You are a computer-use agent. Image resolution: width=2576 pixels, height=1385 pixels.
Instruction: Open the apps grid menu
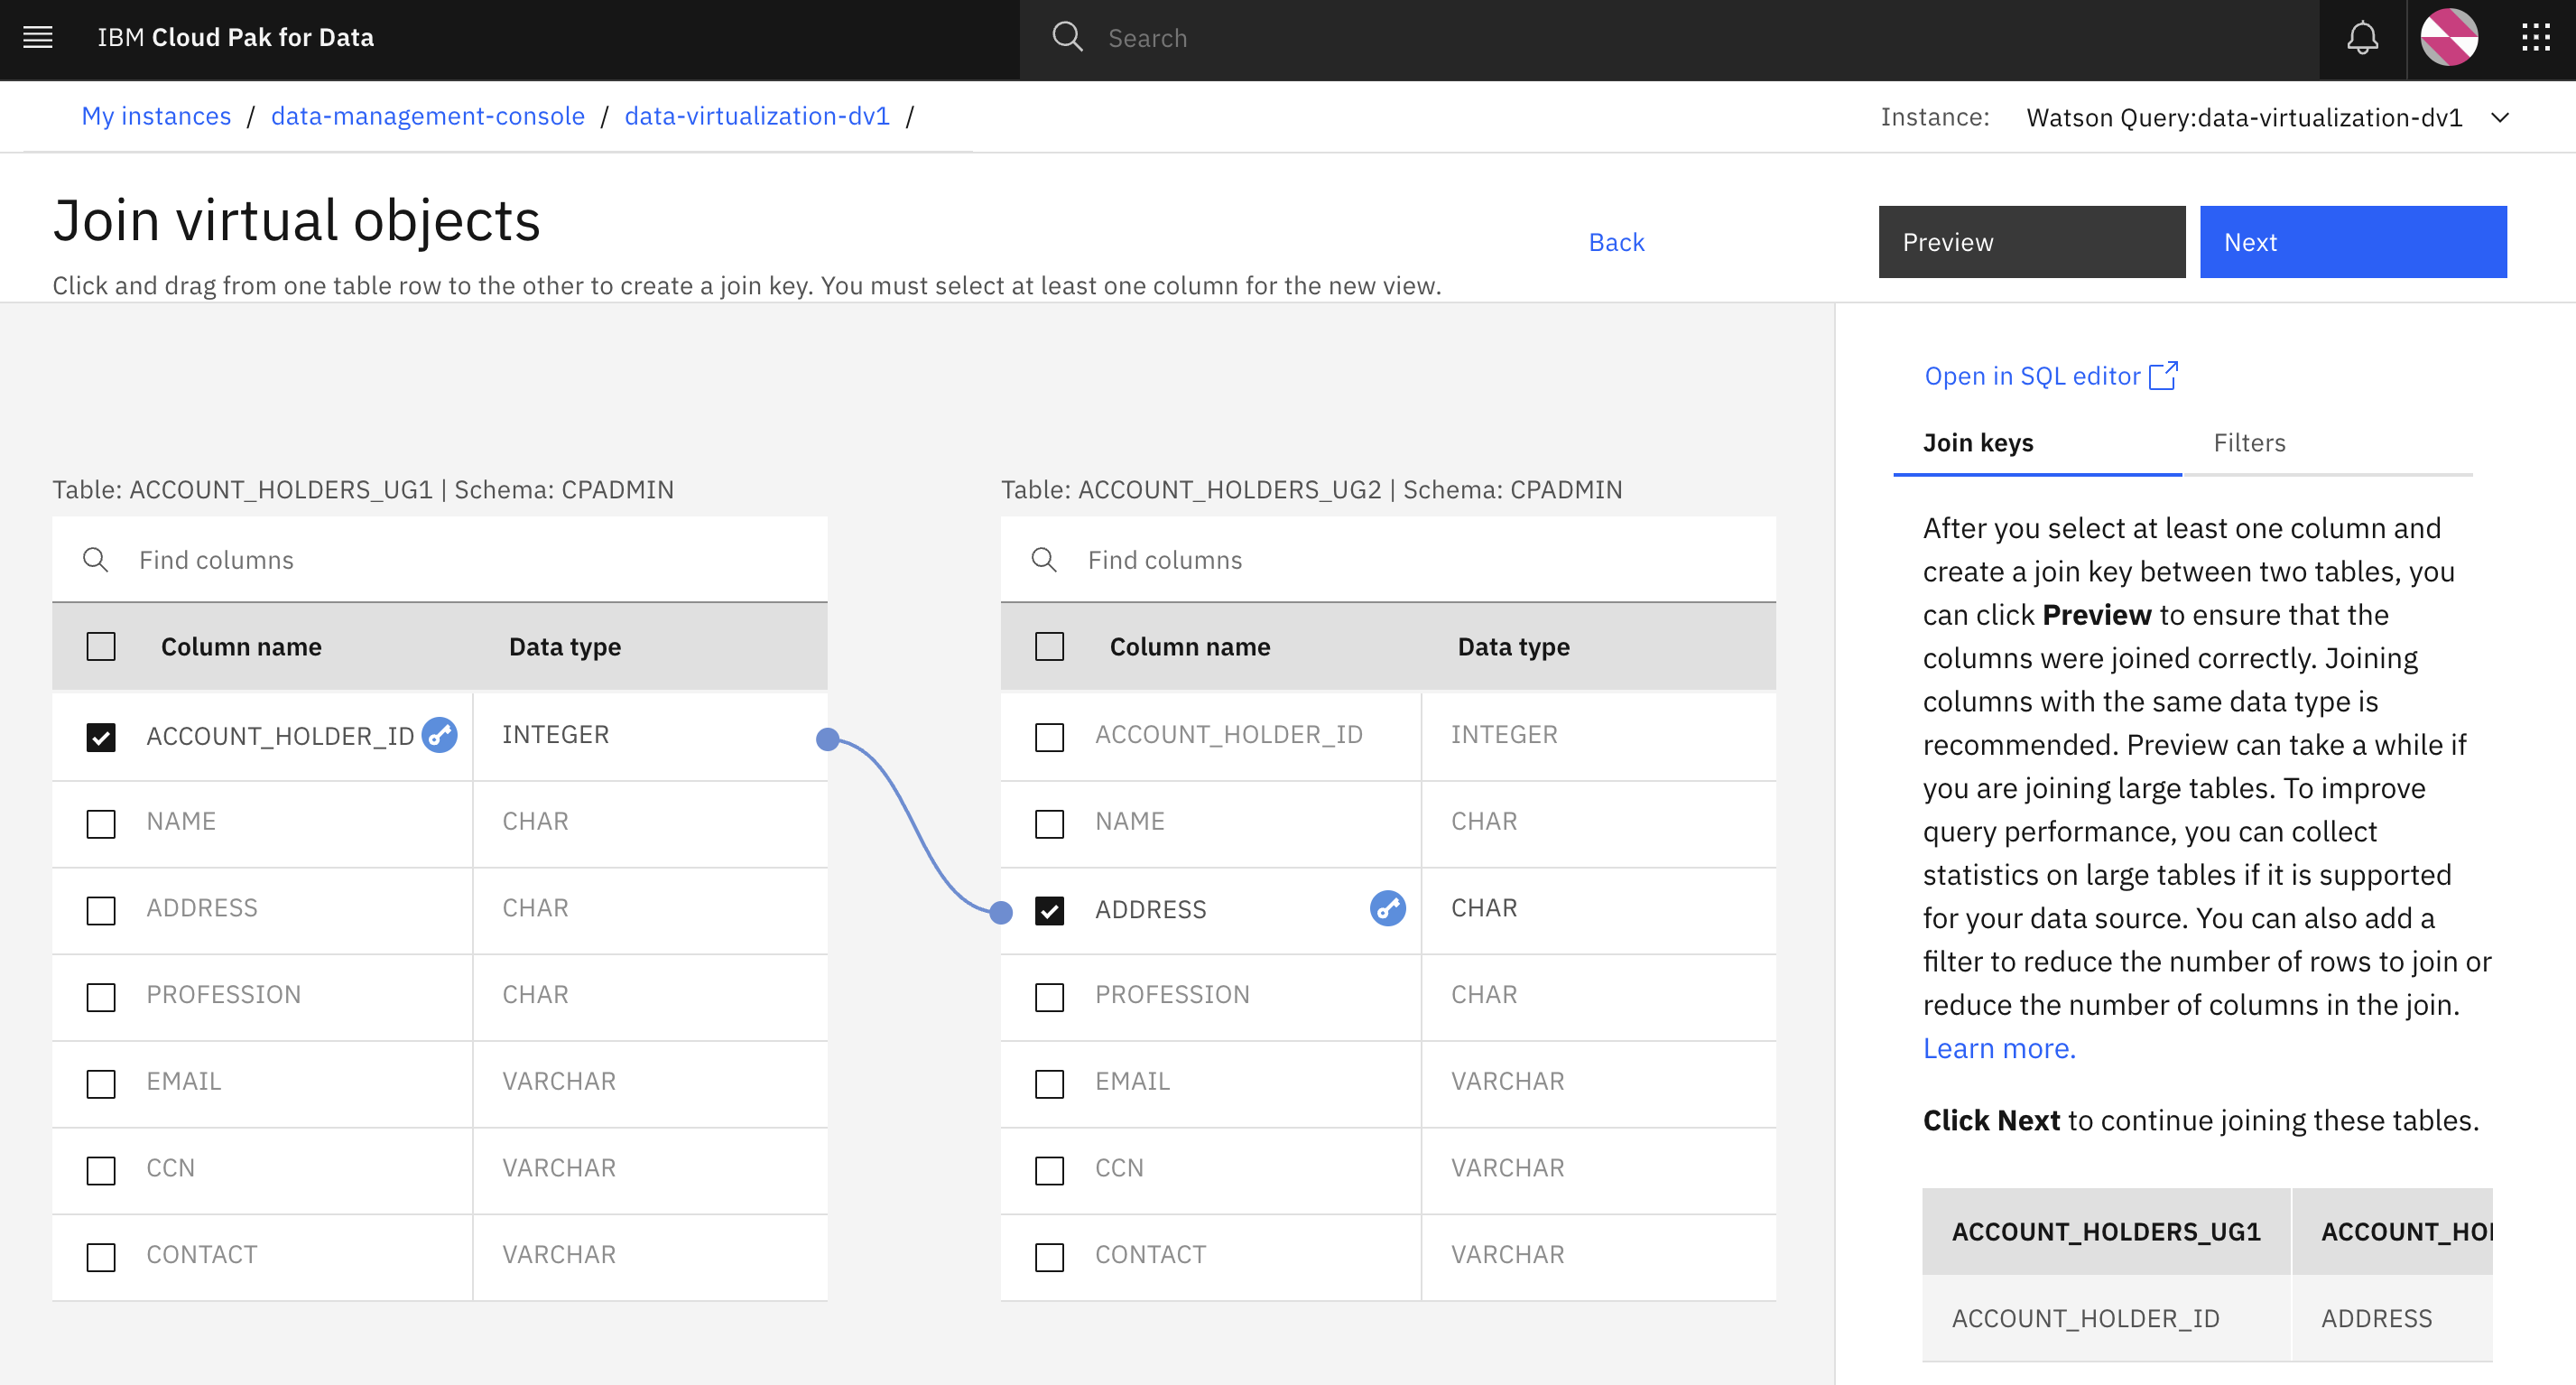tap(2537, 38)
